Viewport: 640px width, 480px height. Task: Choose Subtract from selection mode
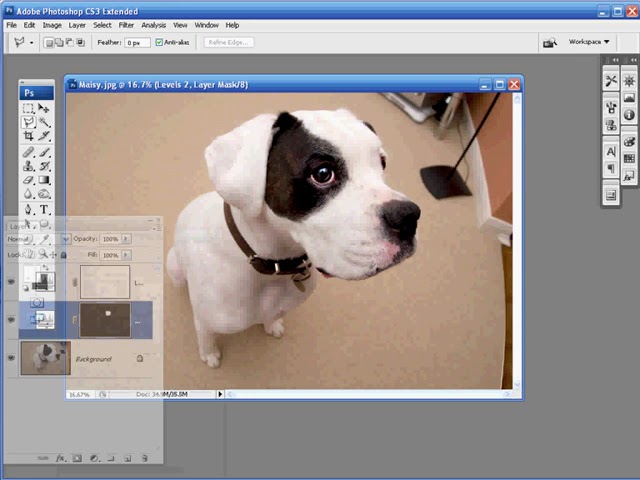(x=70, y=42)
